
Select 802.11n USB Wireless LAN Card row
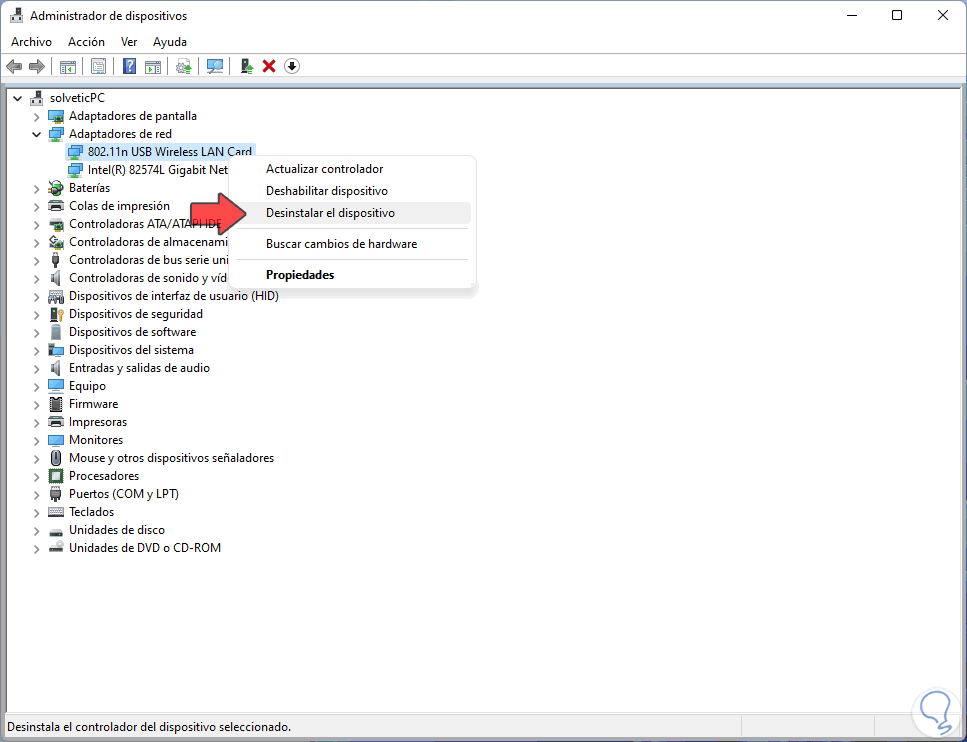point(160,152)
